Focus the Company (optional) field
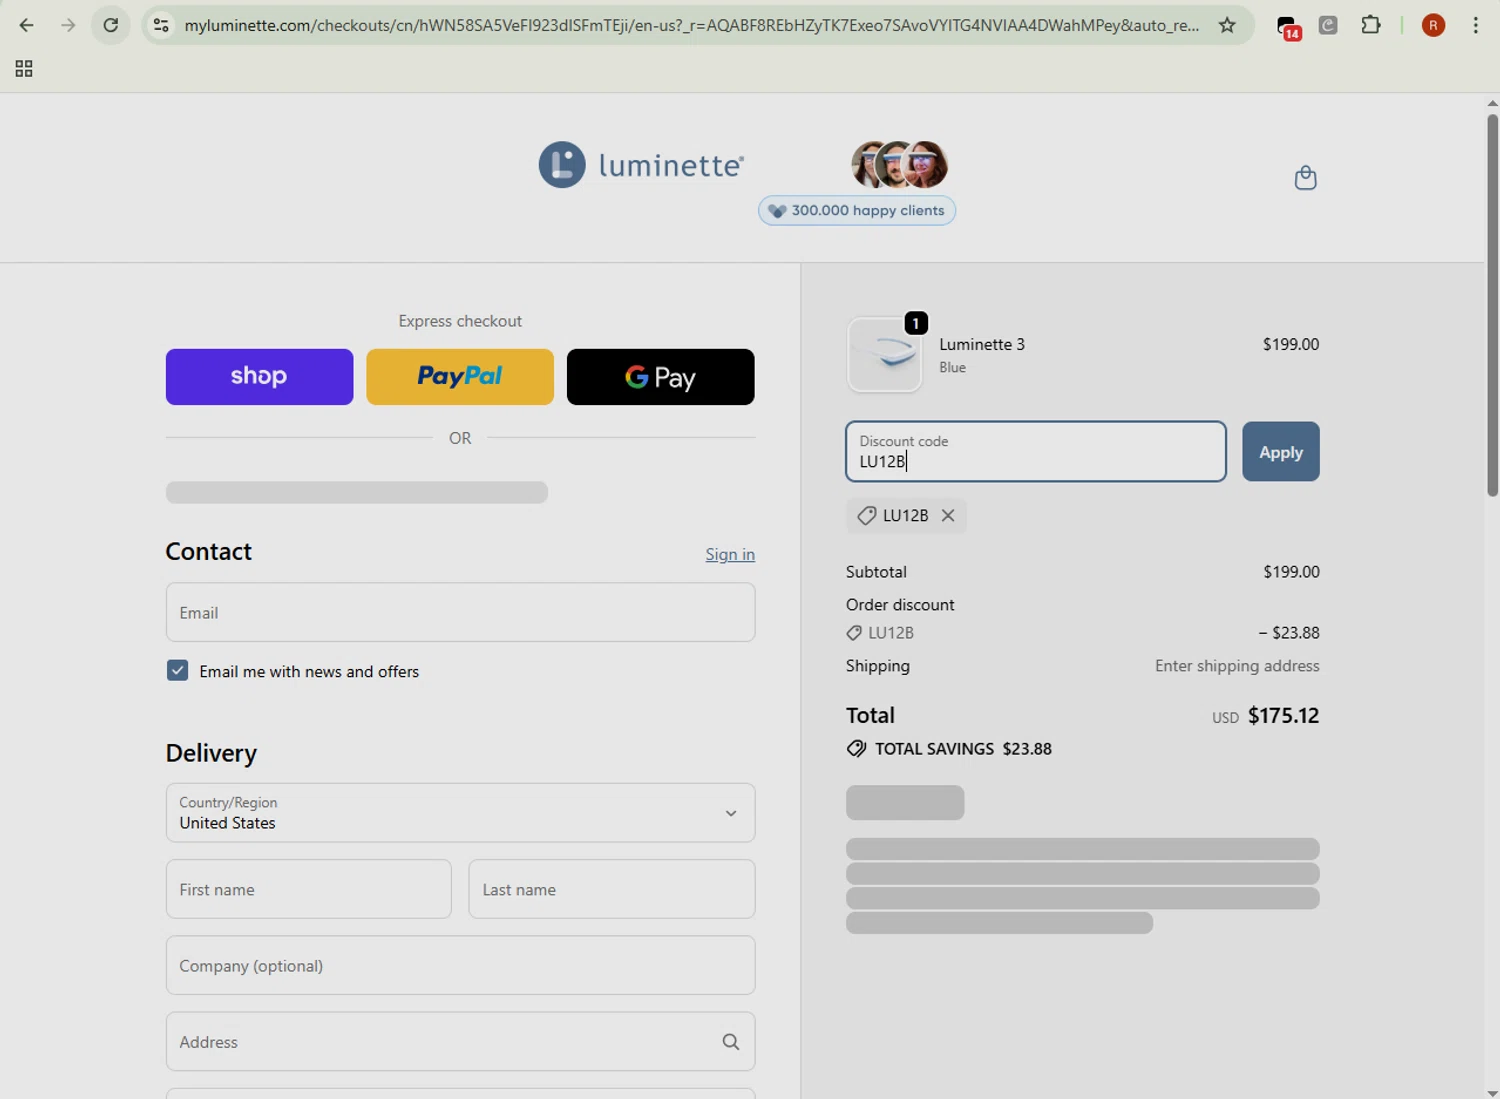The width and height of the screenshot is (1500, 1099). (460, 965)
